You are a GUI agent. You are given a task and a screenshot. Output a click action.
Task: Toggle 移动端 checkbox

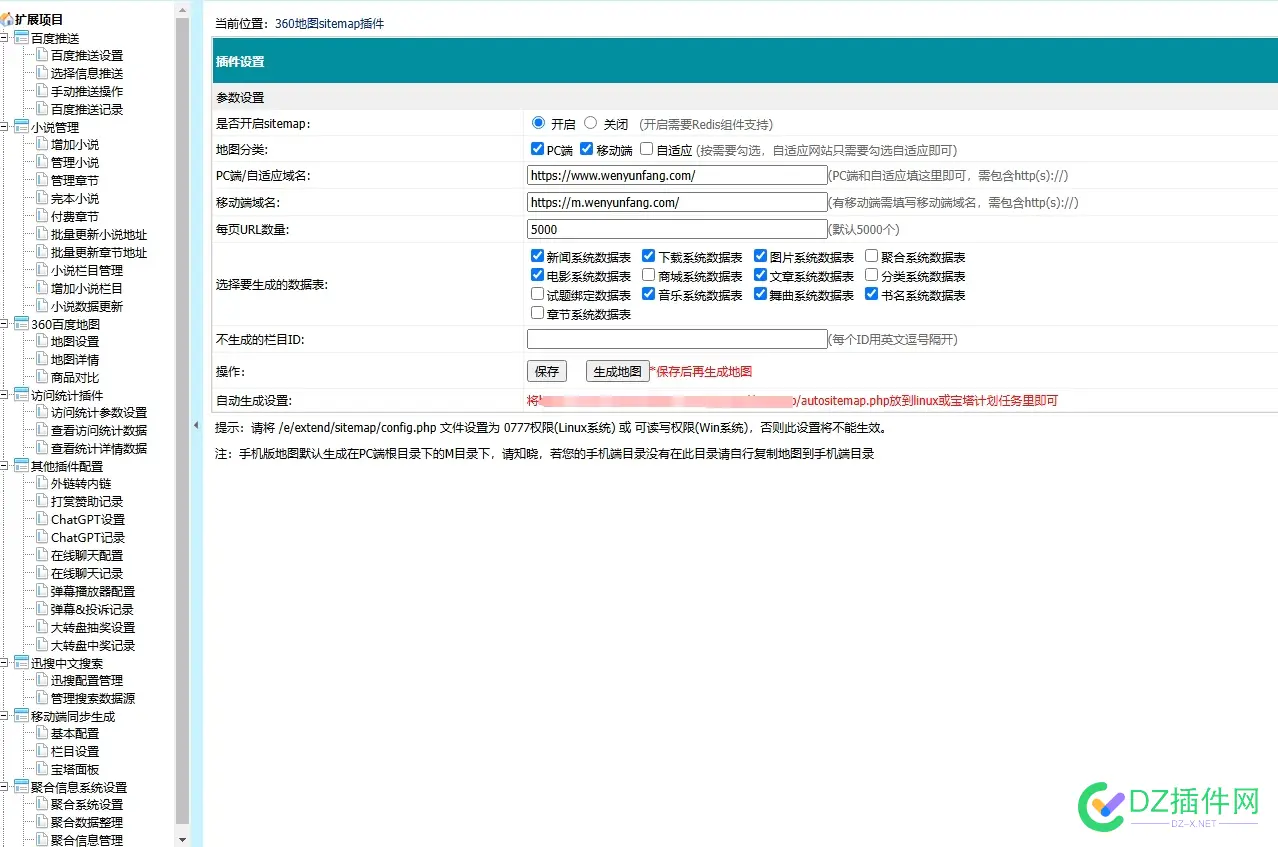point(587,150)
